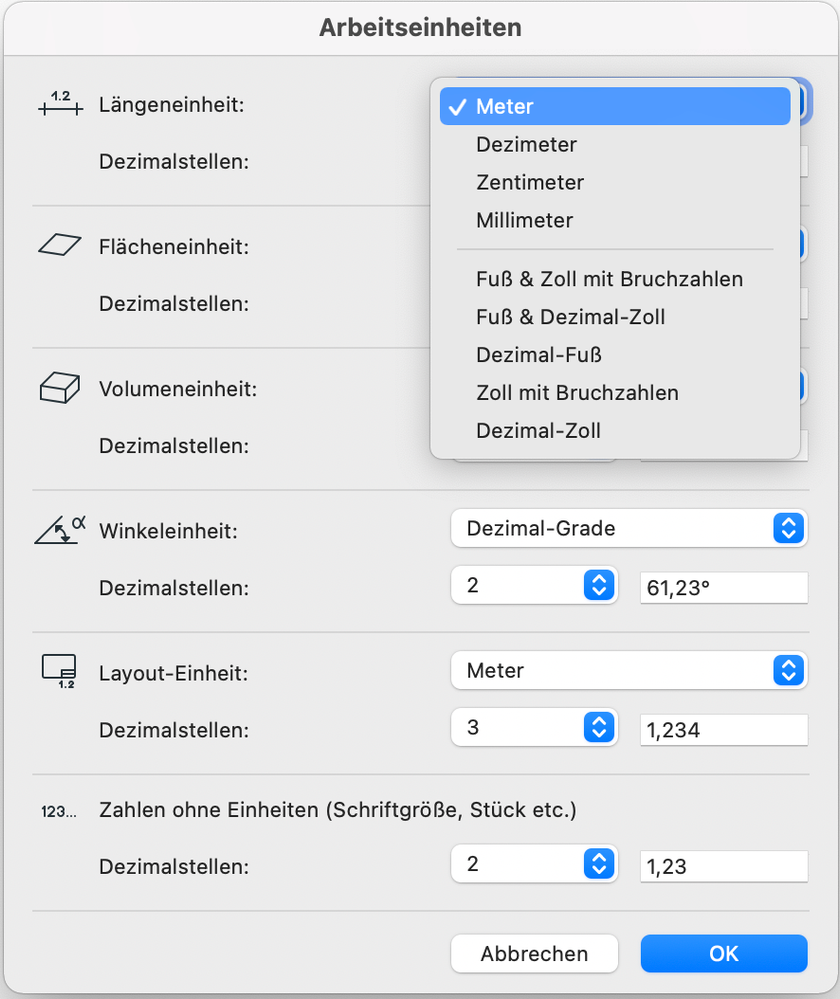Choose Dezimeter from the length list
This screenshot has height=999, width=840.
pos(526,145)
